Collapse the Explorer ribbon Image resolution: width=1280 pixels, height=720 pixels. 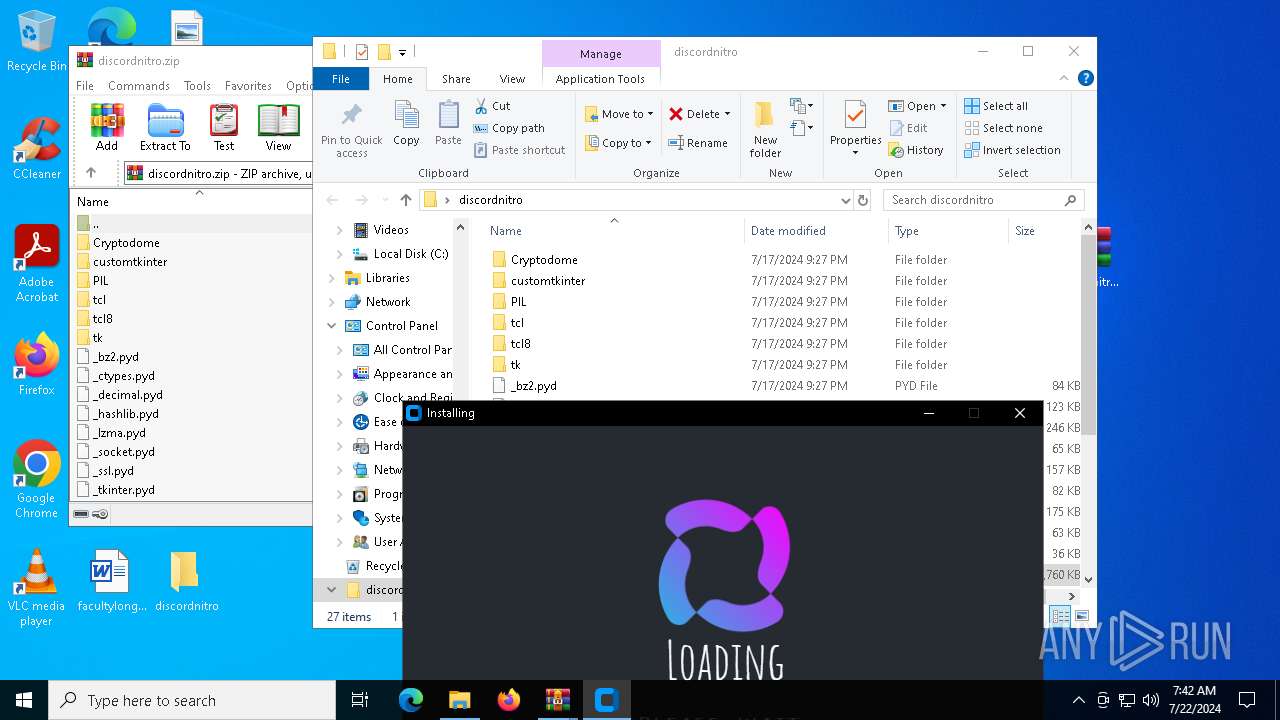pyautogui.click(x=1065, y=78)
